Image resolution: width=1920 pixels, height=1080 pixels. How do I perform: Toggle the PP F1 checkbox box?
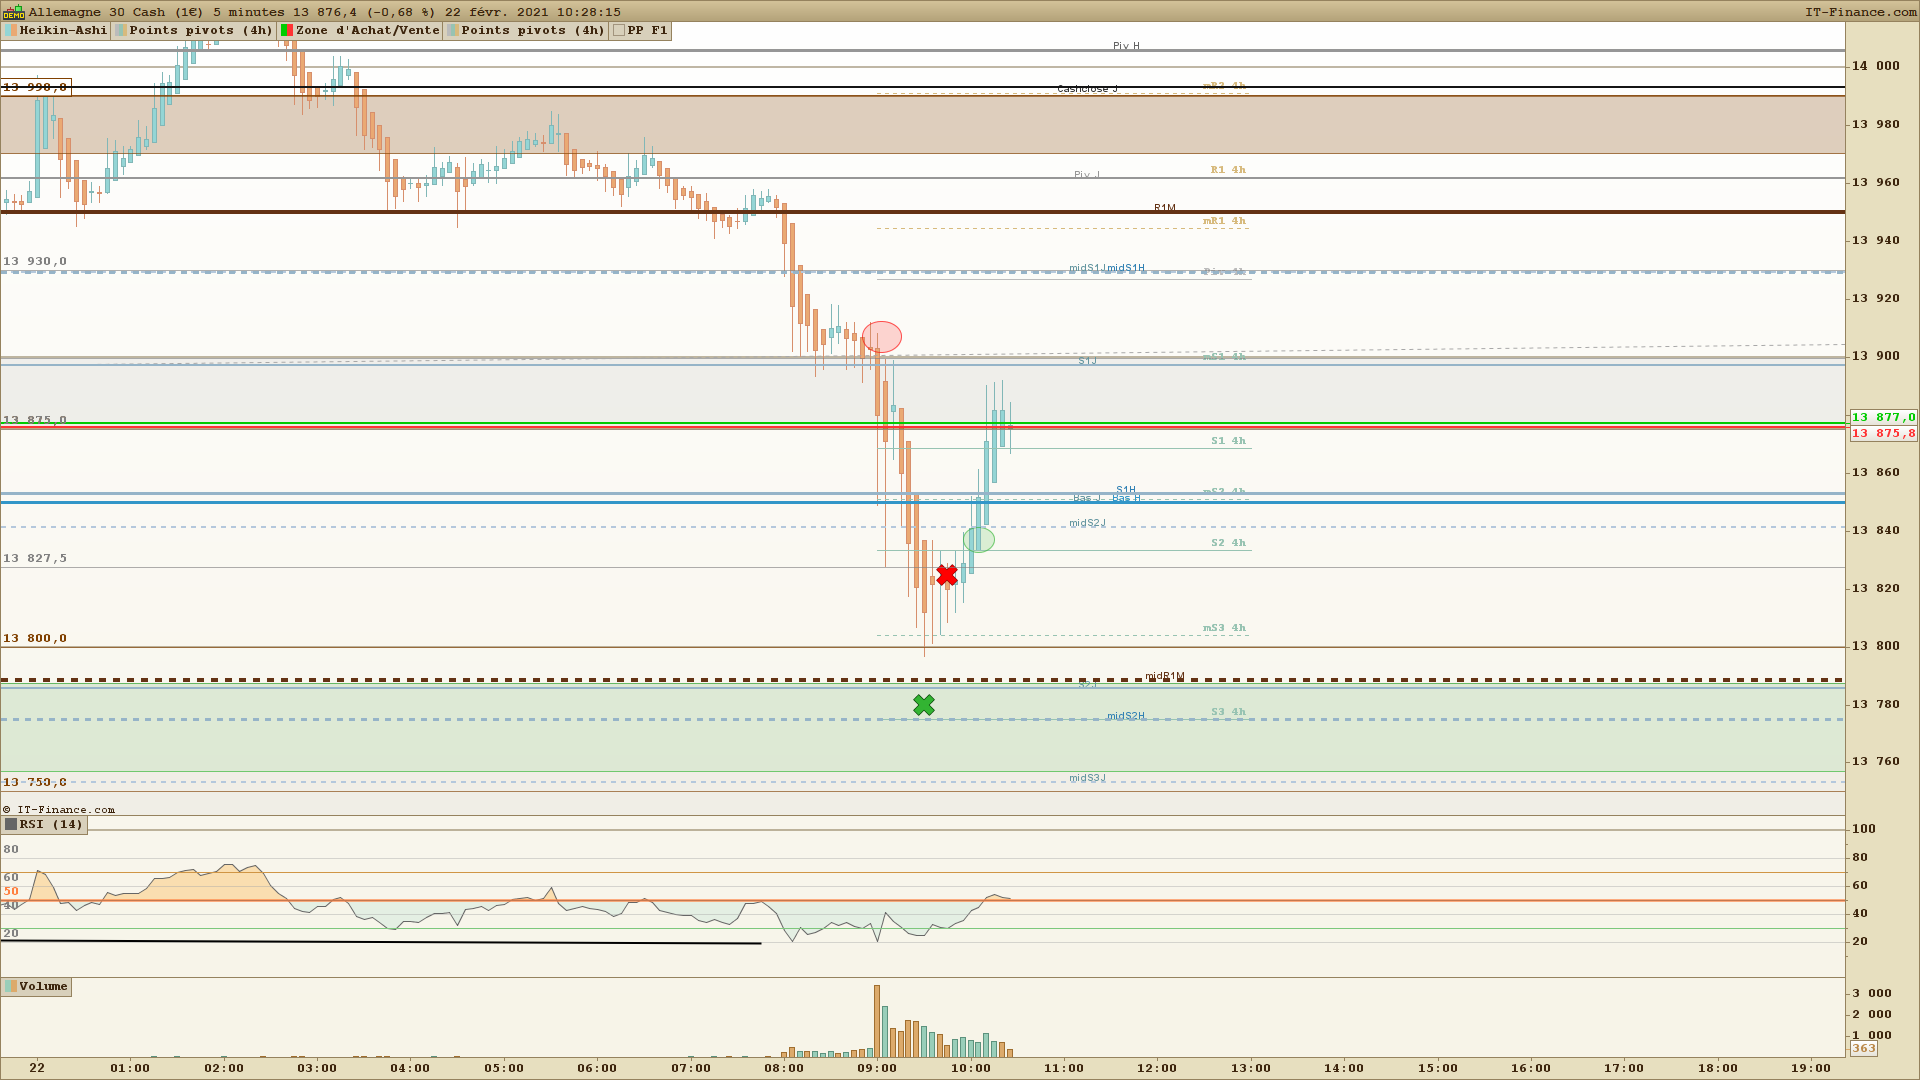click(x=619, y=30)
